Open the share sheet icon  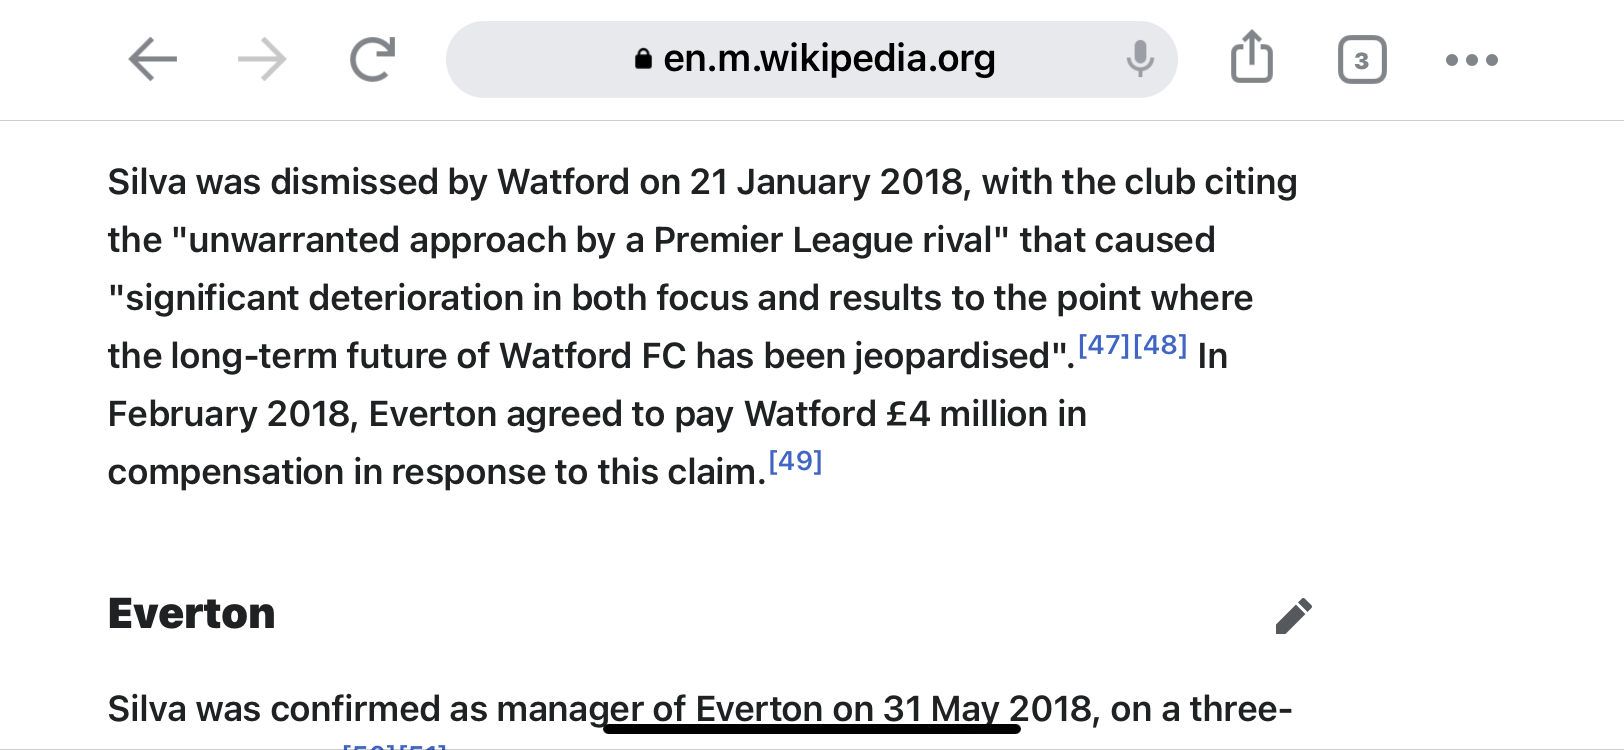pos(1251,57)
